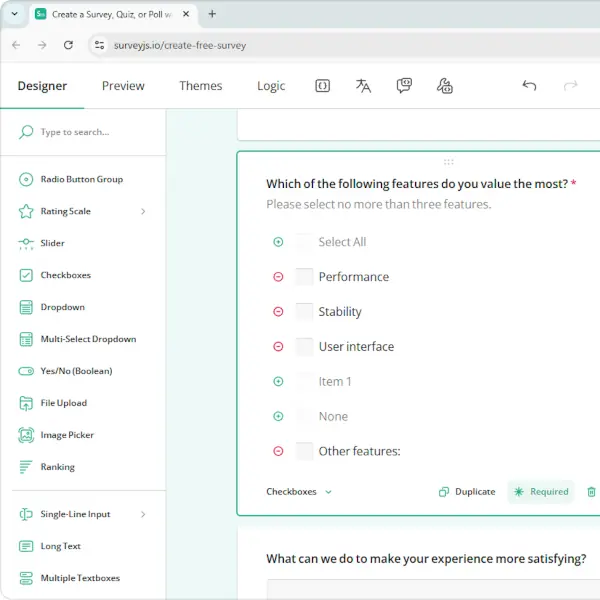Remove the Other features choice
The height and width of the screenshot is (600, 600).
click(278, 451)
